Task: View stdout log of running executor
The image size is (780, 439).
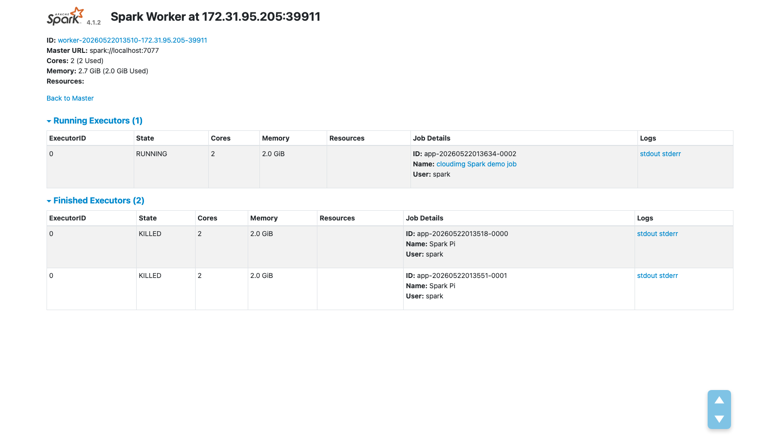Action: pos(650,154)
